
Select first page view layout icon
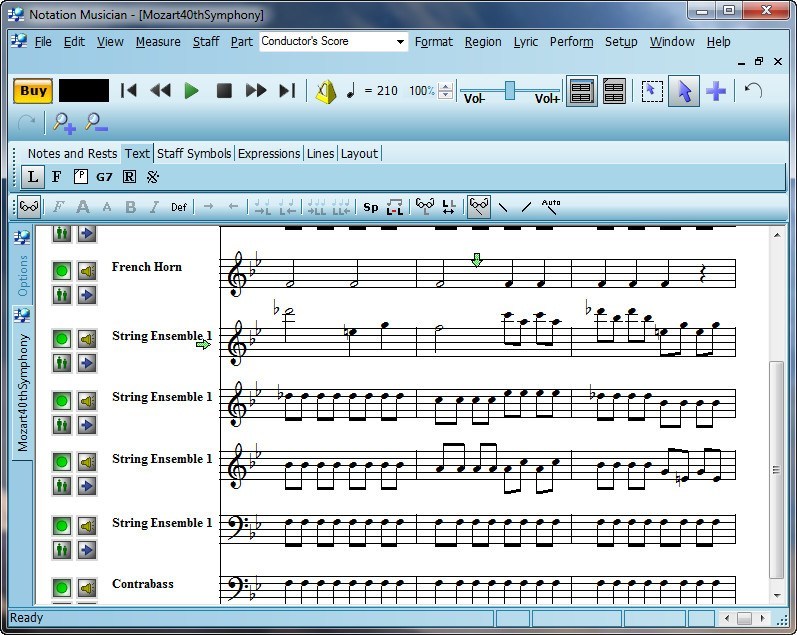[x=581, y=92]
